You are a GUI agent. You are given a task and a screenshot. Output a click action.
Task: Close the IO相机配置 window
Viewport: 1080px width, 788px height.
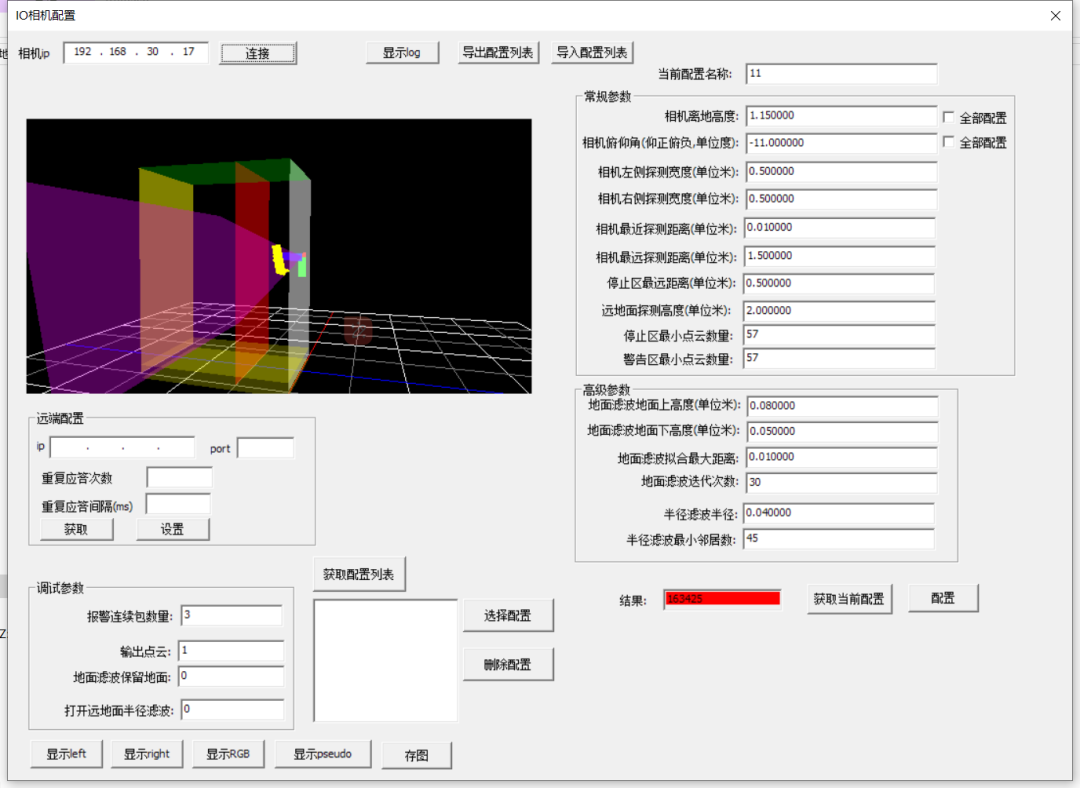[1055, 15]
